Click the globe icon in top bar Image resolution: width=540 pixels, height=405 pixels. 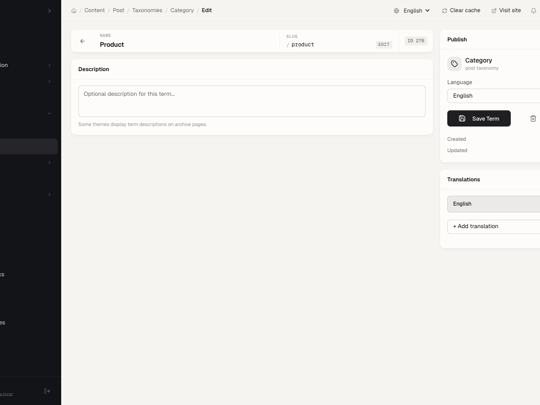point(396,11)
